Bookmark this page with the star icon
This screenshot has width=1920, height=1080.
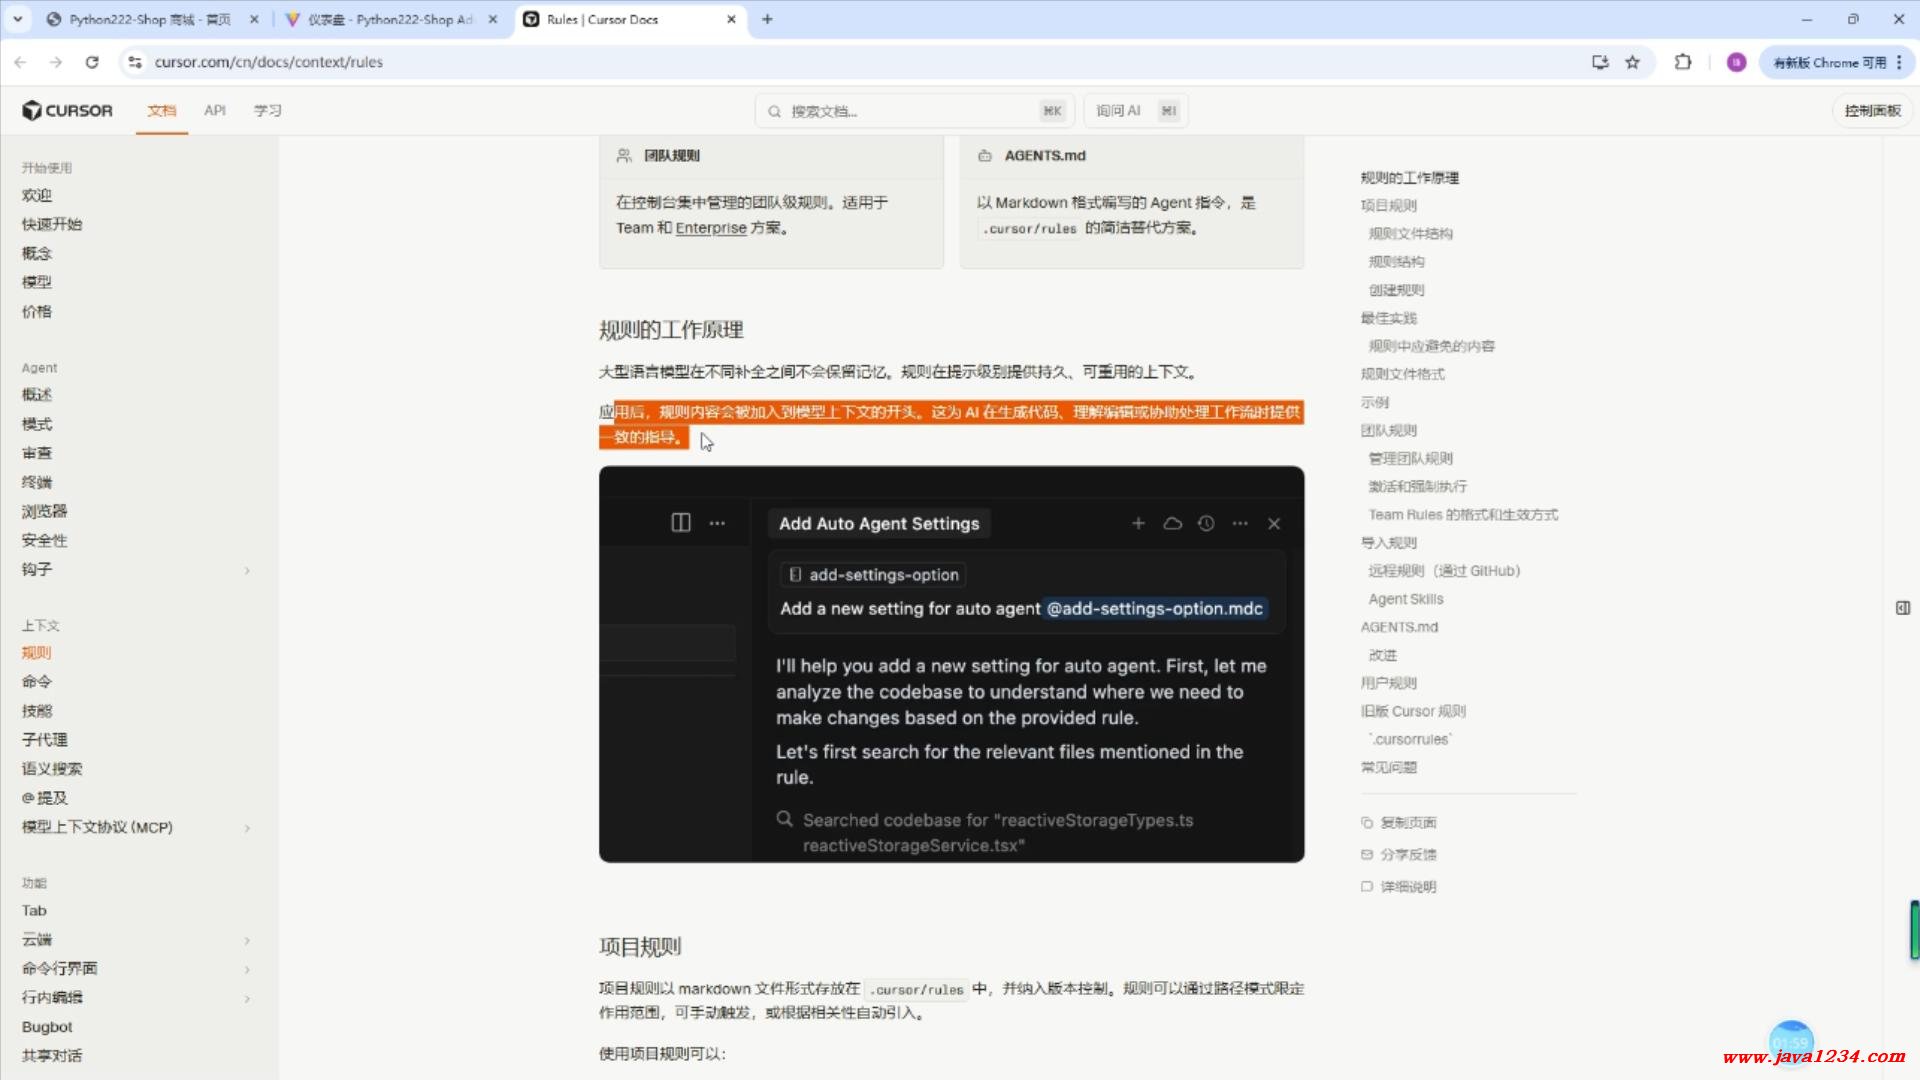(x=1633, y=62)
